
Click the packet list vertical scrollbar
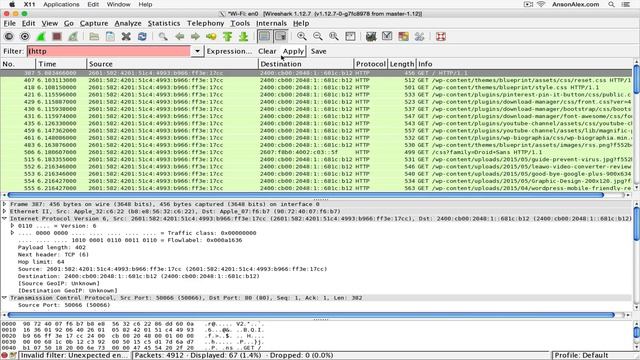click(636, 80)
